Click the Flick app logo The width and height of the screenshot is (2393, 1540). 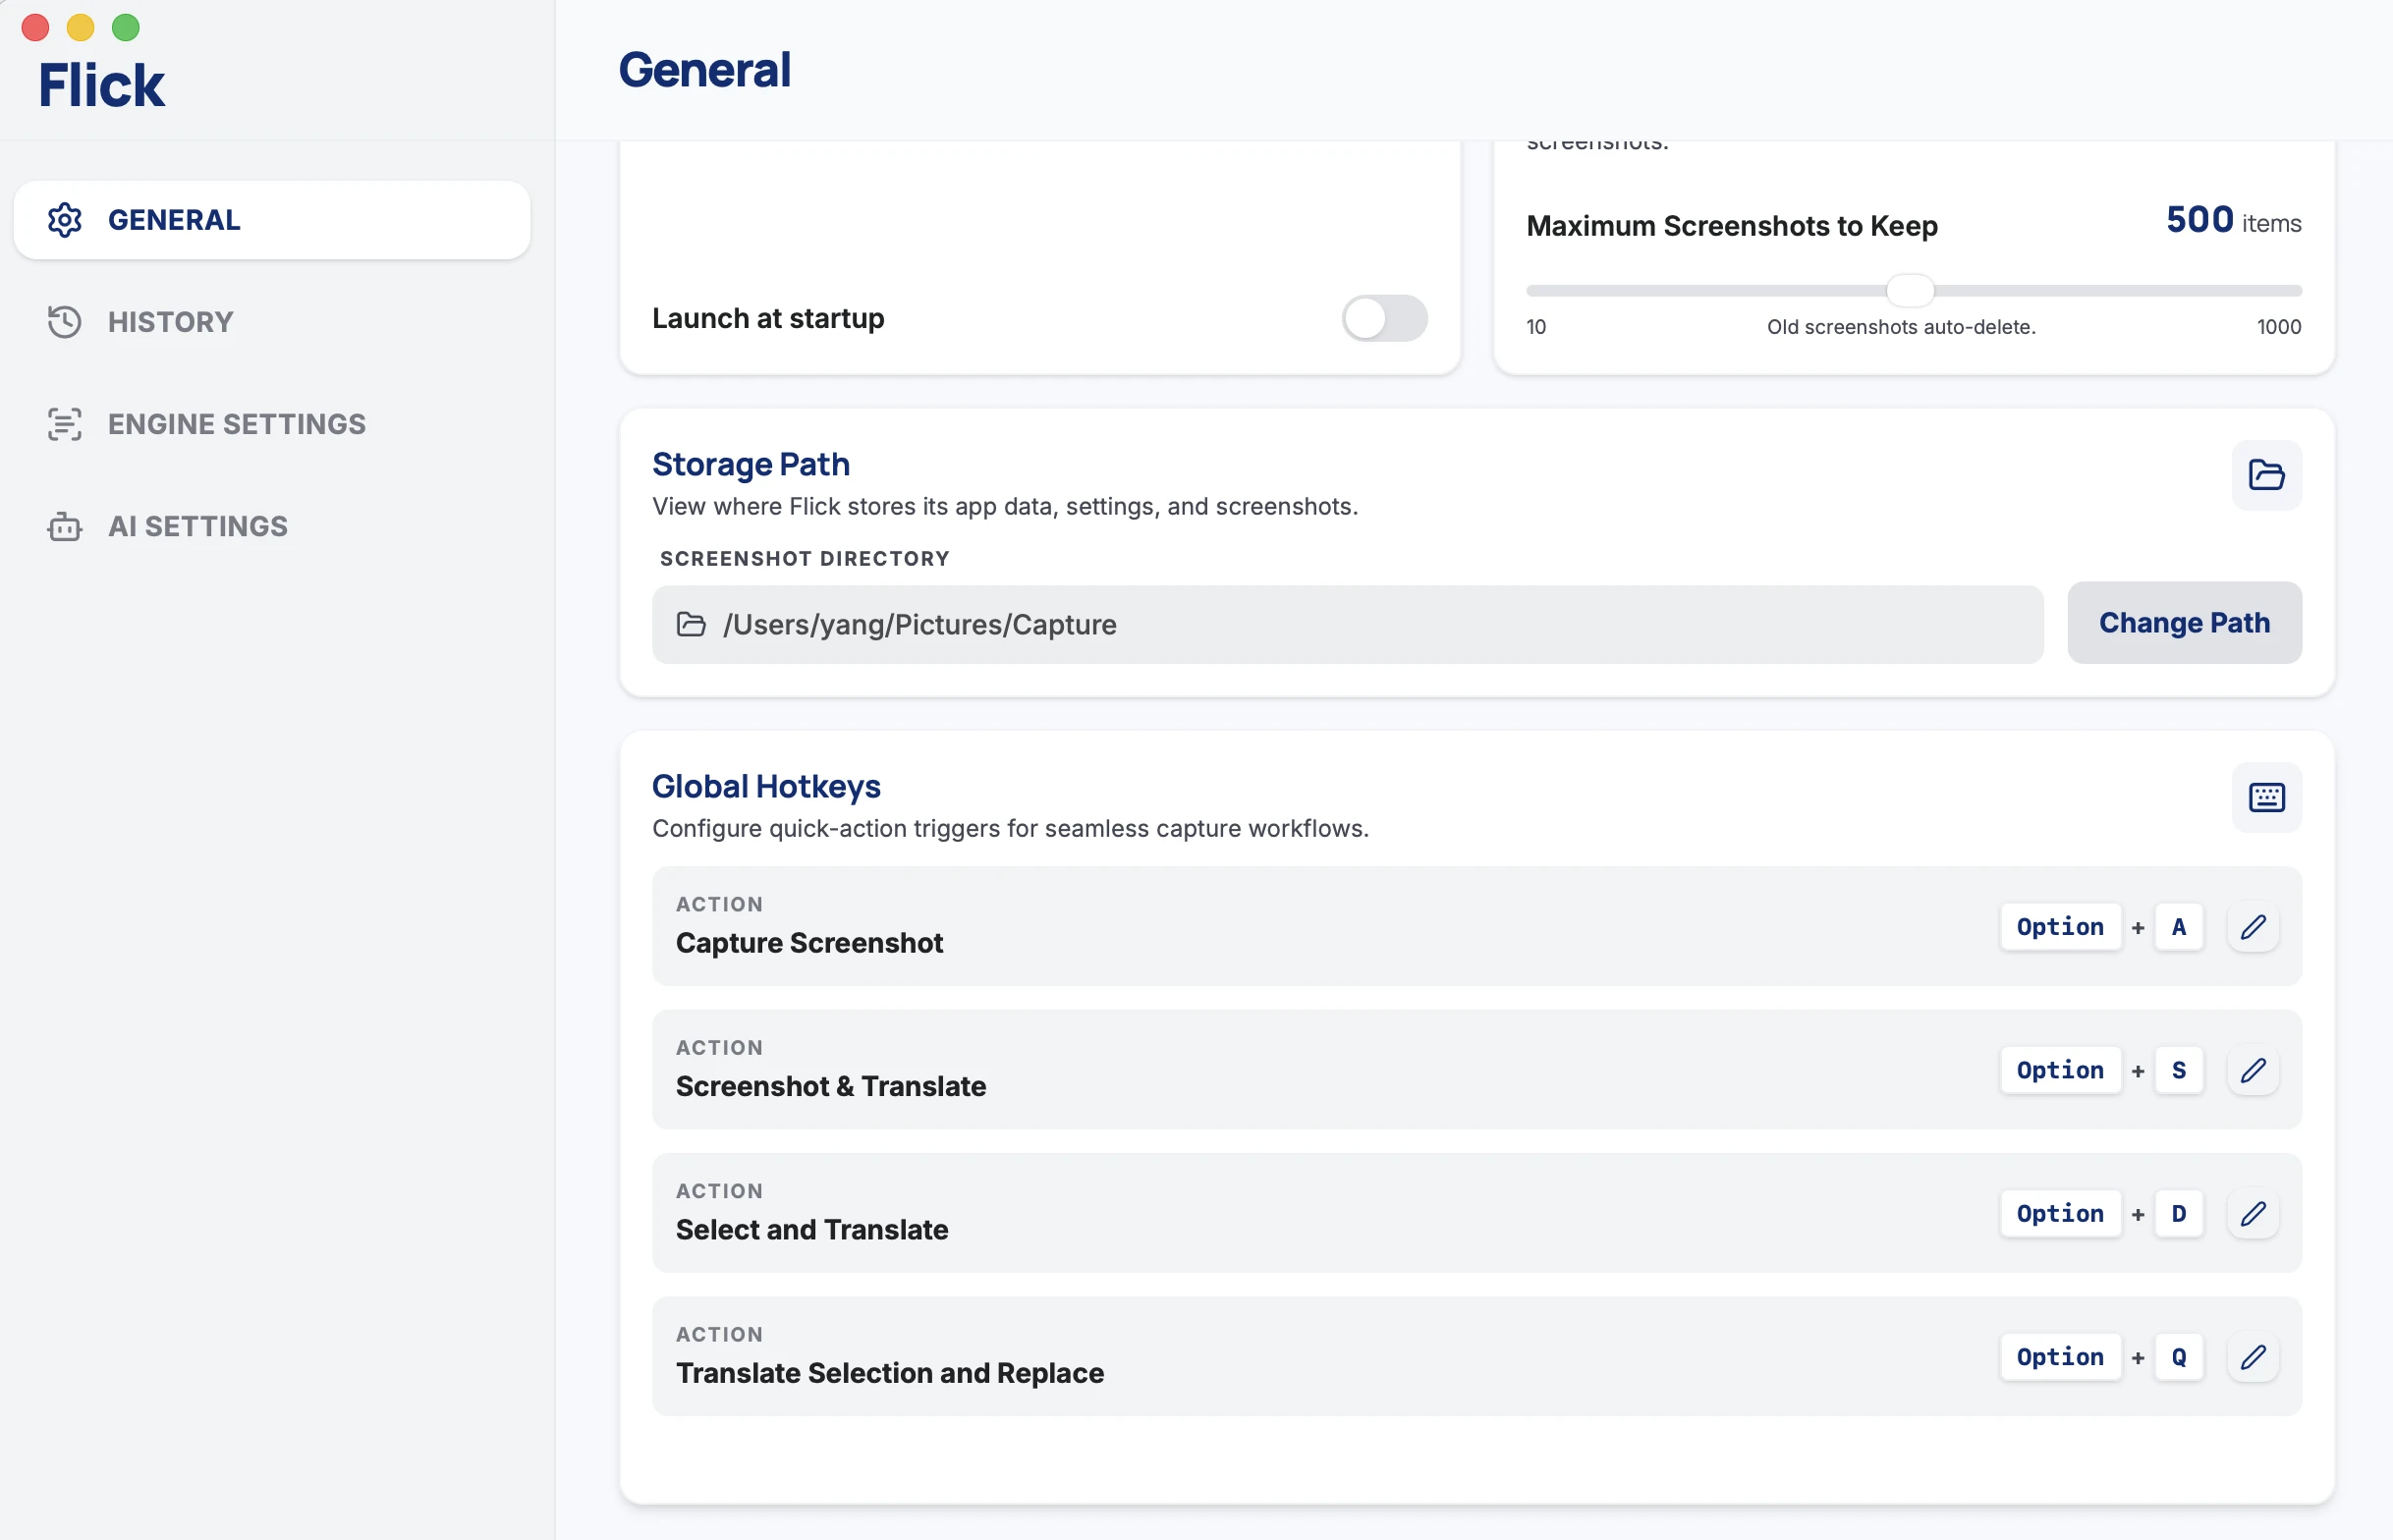(x=101, y=84)
